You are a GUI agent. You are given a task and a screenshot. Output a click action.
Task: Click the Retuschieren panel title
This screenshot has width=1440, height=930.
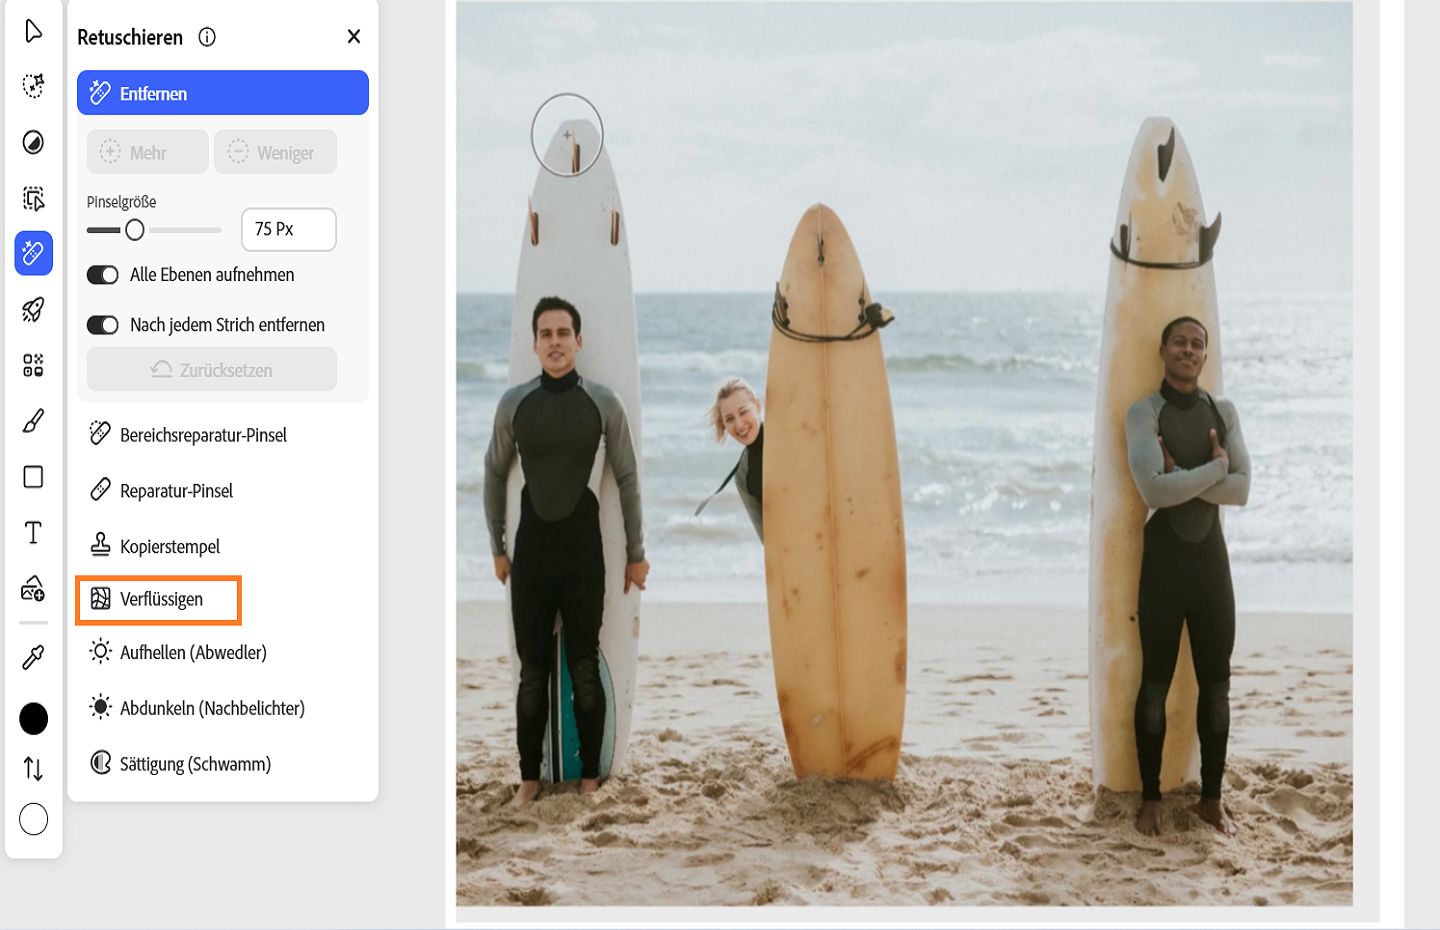pos(130,38)
